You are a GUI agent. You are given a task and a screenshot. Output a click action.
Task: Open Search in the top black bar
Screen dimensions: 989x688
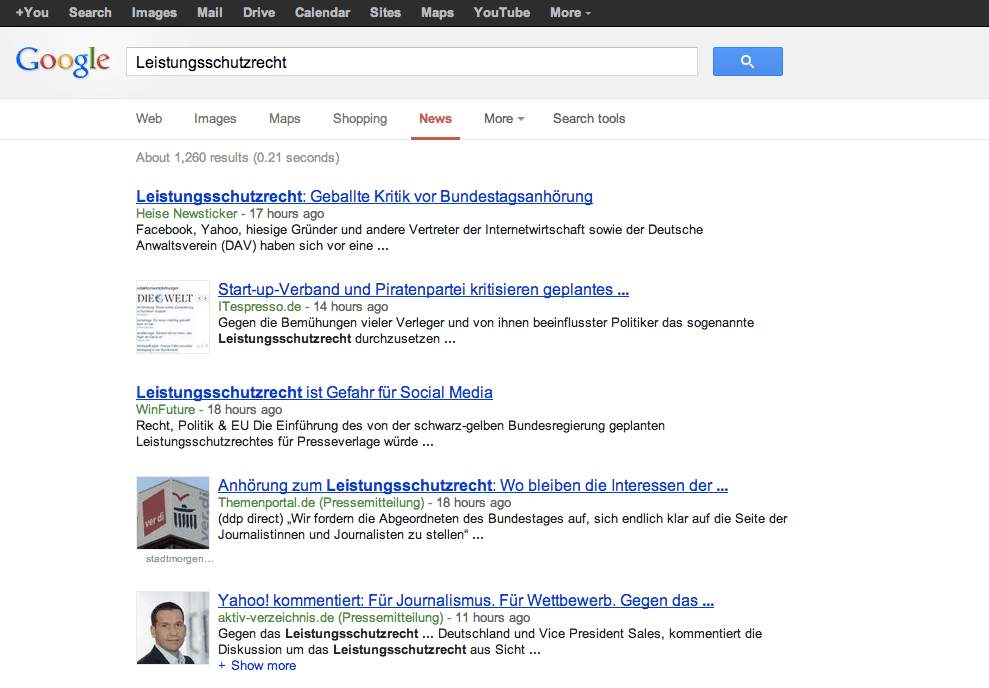pos(90,13)
